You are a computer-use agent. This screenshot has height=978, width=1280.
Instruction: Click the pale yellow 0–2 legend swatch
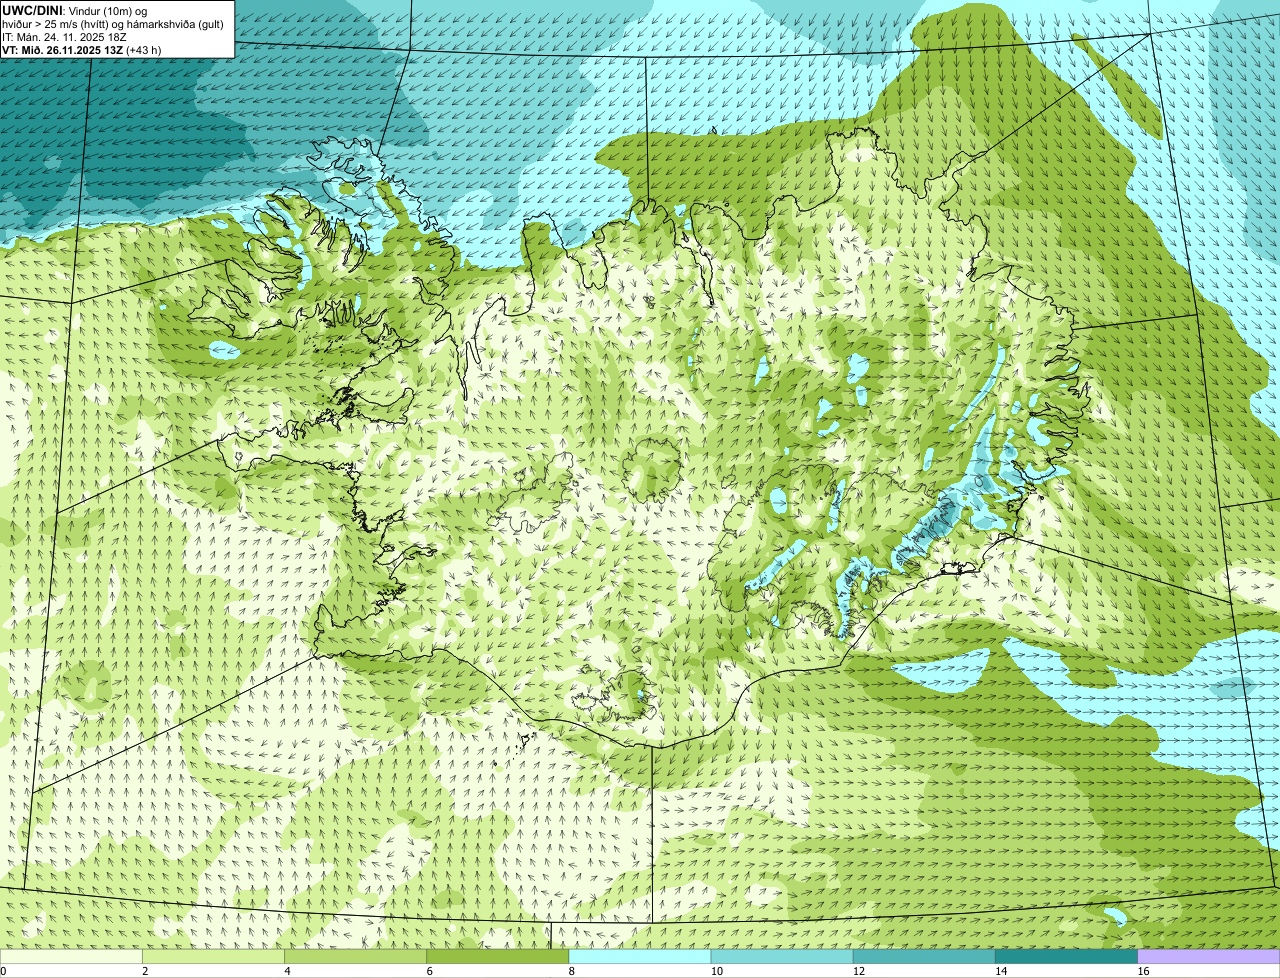[71, 956]
